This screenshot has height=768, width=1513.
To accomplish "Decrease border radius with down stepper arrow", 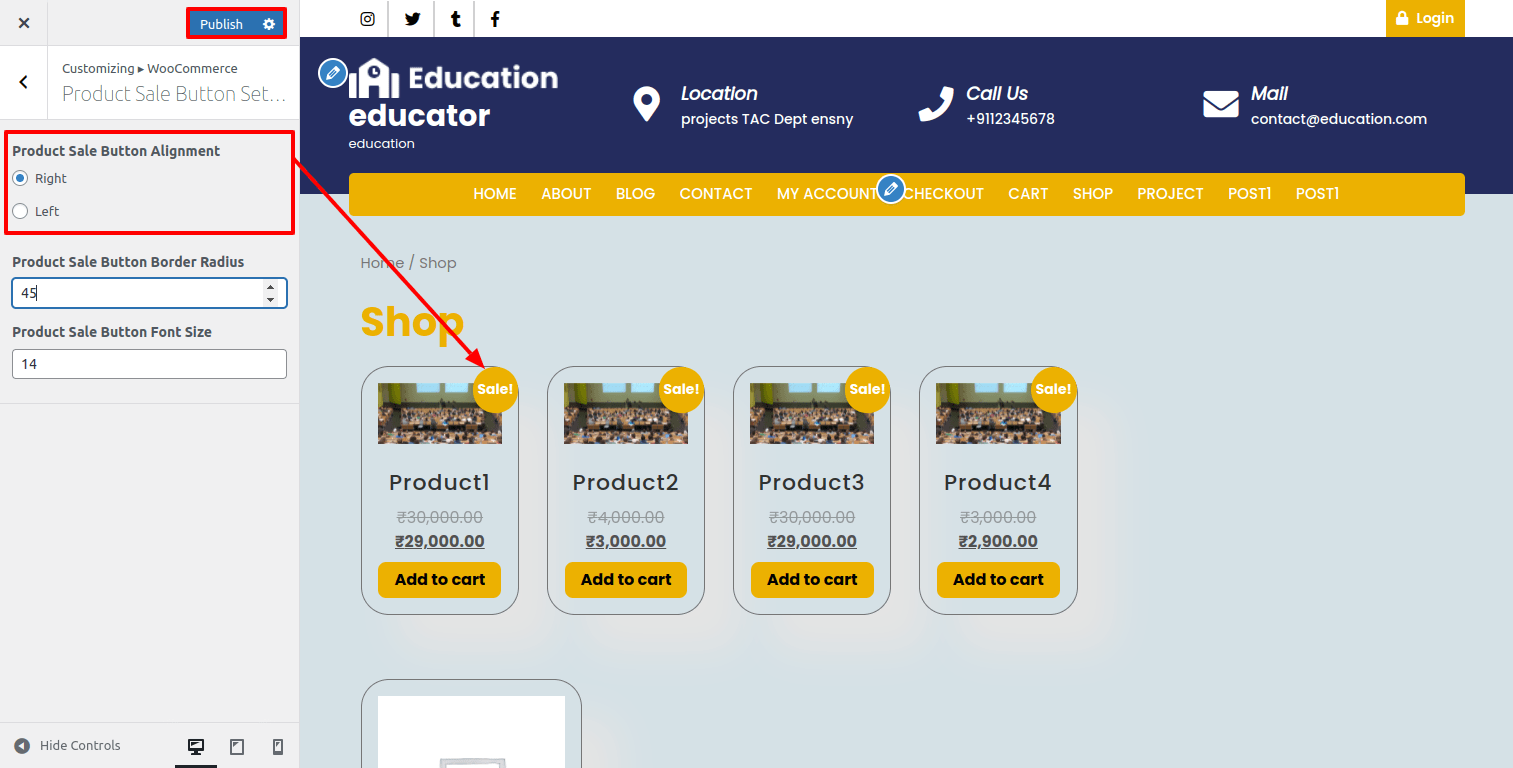I will click(270, 300).
